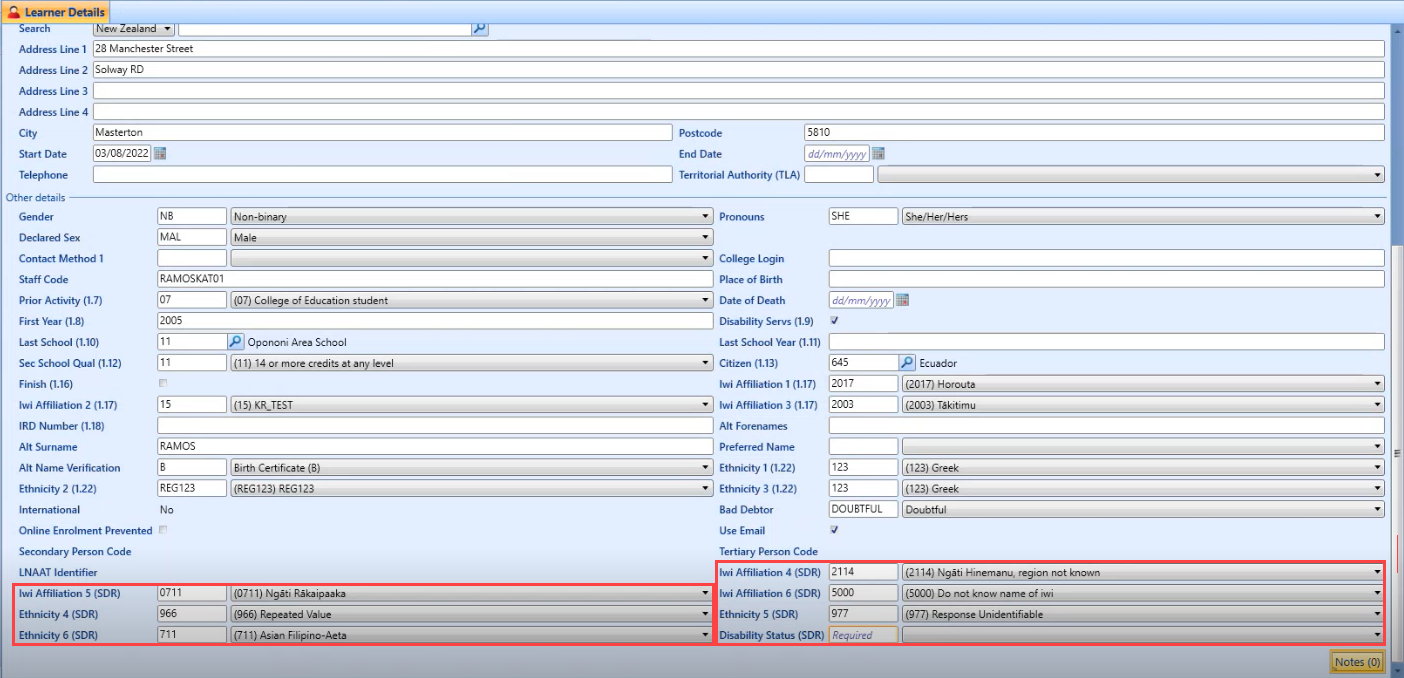Open the Iwi Affiliation 4 (SDR) dropdown

[1143, 572]
